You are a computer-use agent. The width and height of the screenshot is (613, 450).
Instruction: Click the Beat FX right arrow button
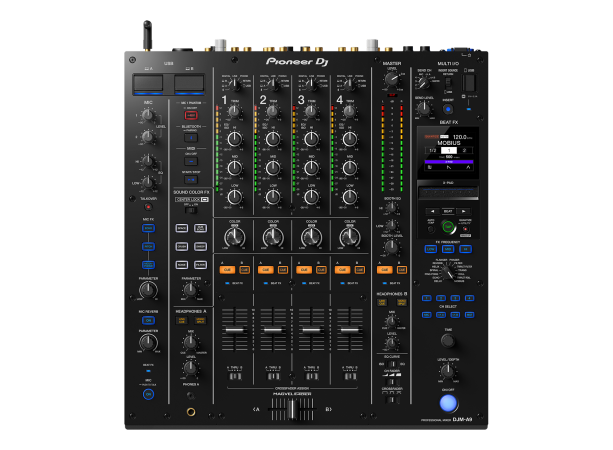[x=464, y=211]
